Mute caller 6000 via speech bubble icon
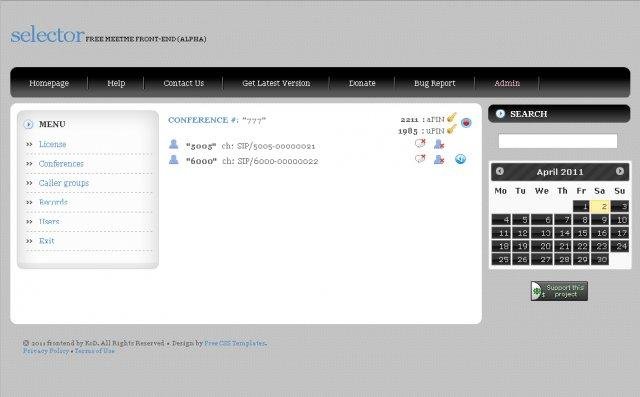640x397 pixels. coord(420,159)
